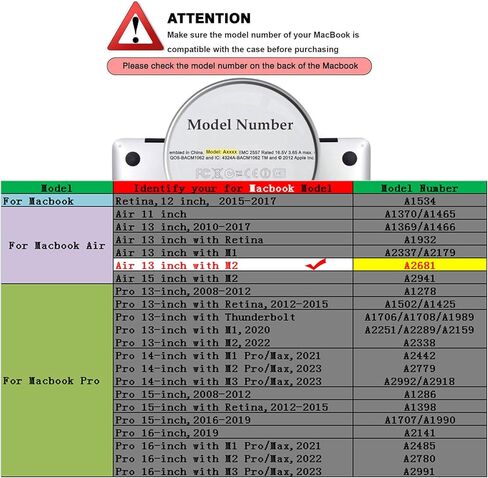Select 'Pro 16-inch with M3 Pro/Max, 2023' row
Viewport: 488px width, 478px height.
[x=233, y=471]
